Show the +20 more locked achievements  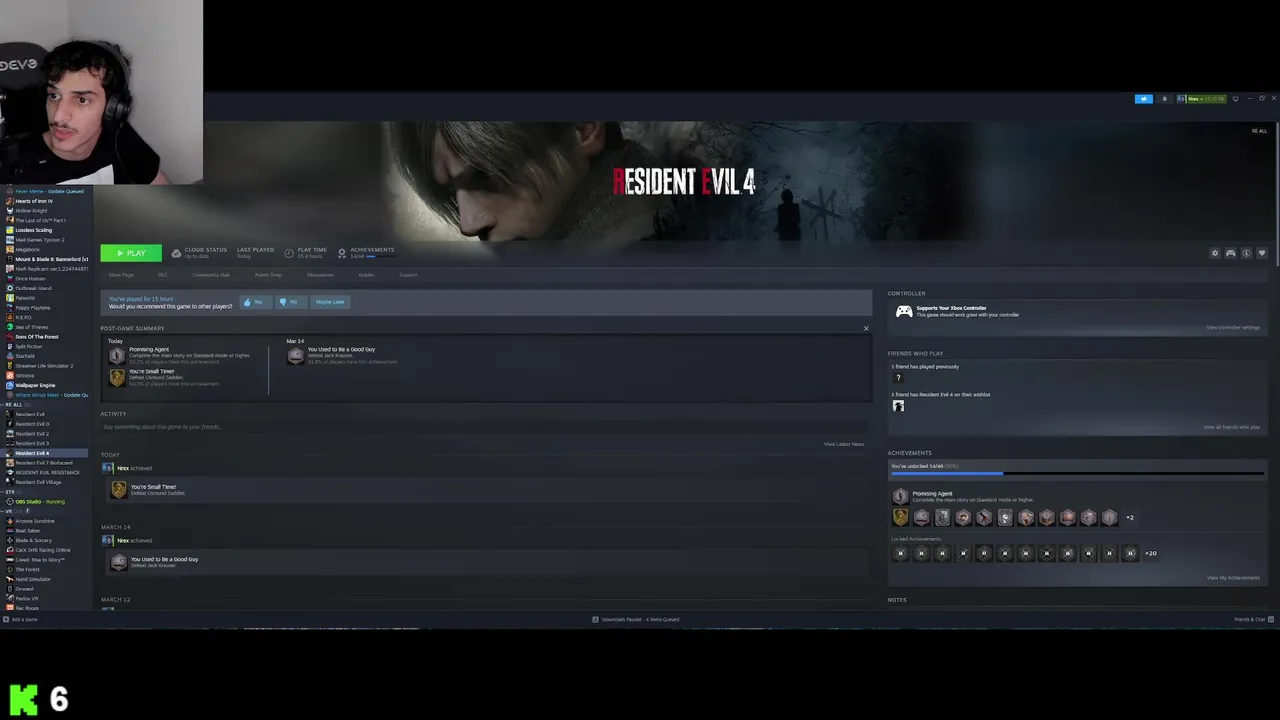tap(1151, 553)
